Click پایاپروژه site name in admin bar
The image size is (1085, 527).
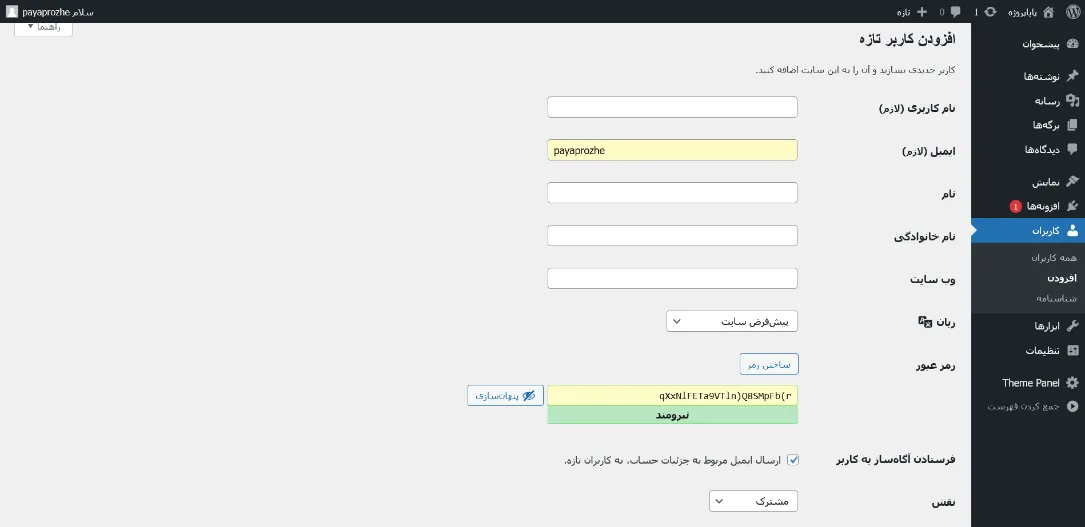point(1022,12)
